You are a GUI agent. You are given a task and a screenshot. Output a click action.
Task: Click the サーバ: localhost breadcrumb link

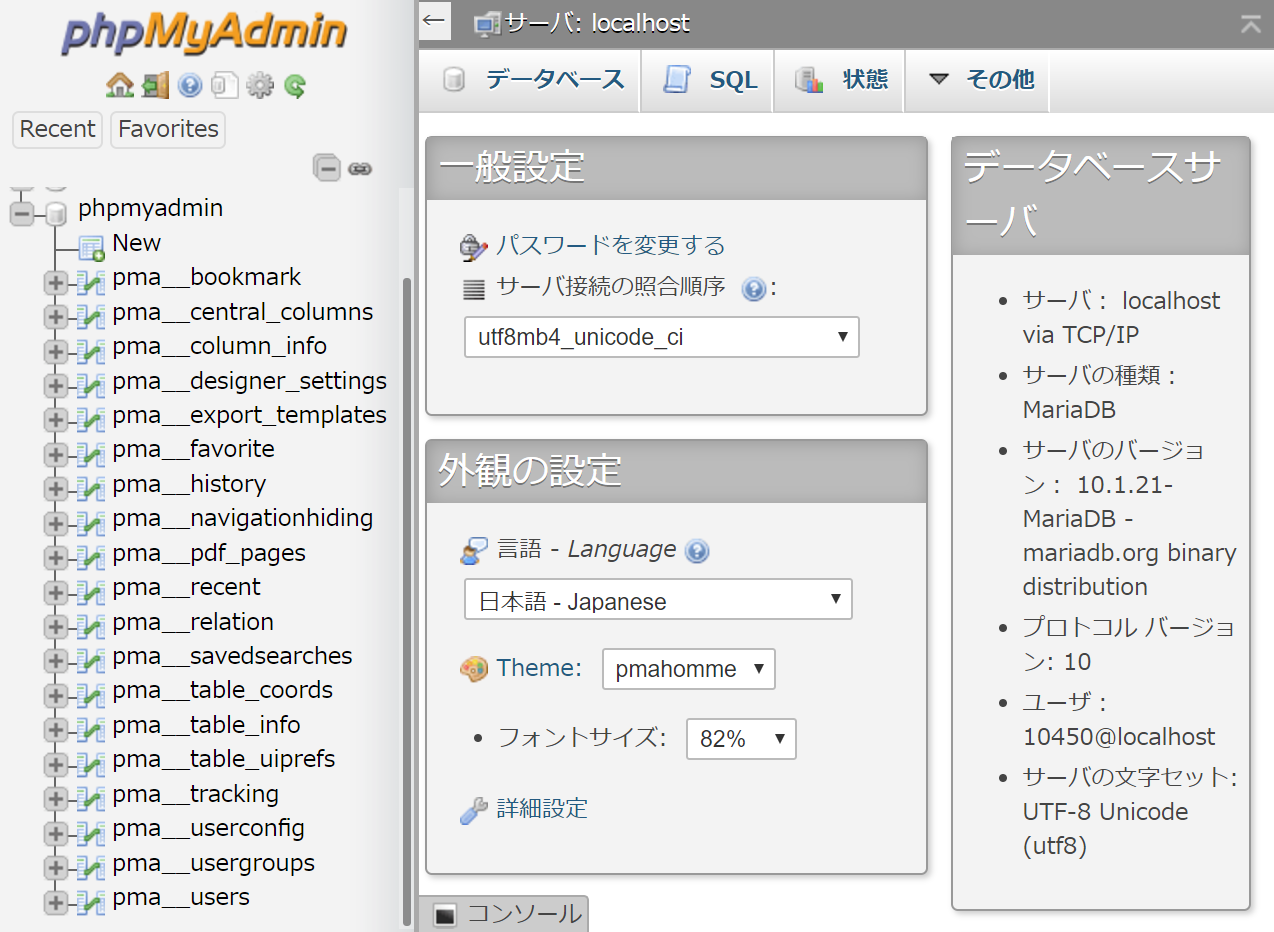click(x=597, y=23)
